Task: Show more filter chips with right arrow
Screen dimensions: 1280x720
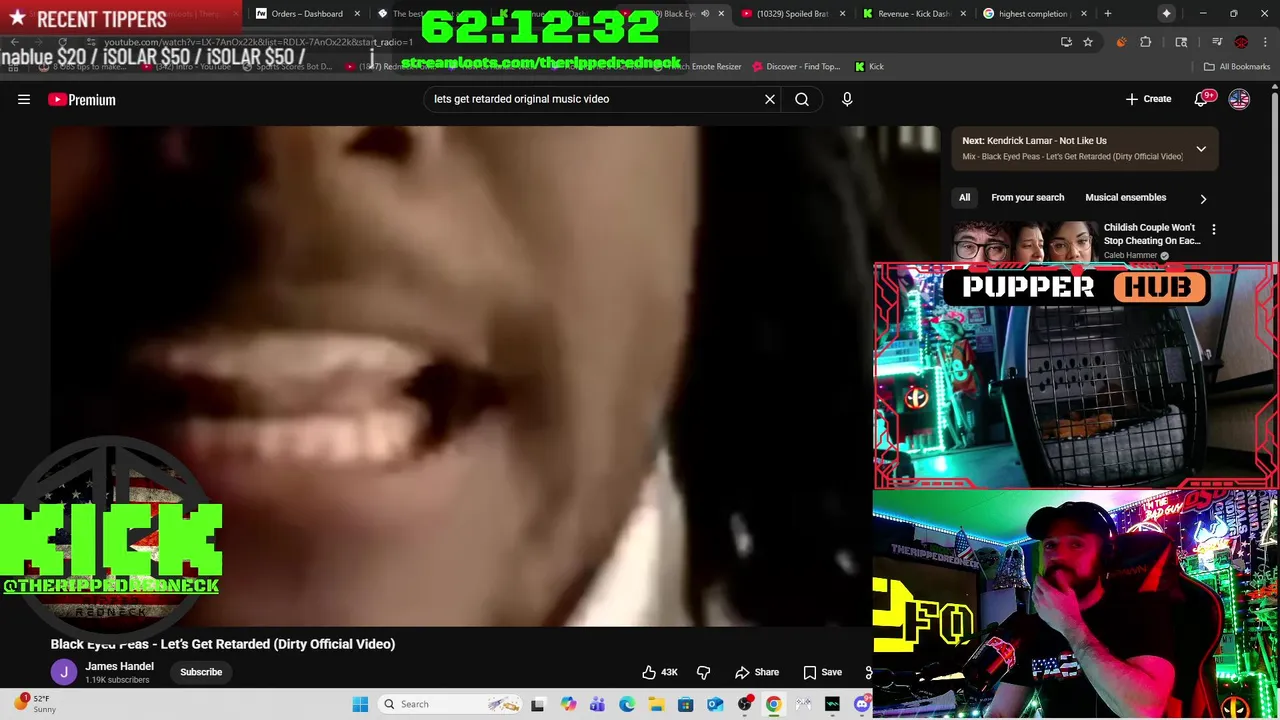Action: [x=1203, y=198]
